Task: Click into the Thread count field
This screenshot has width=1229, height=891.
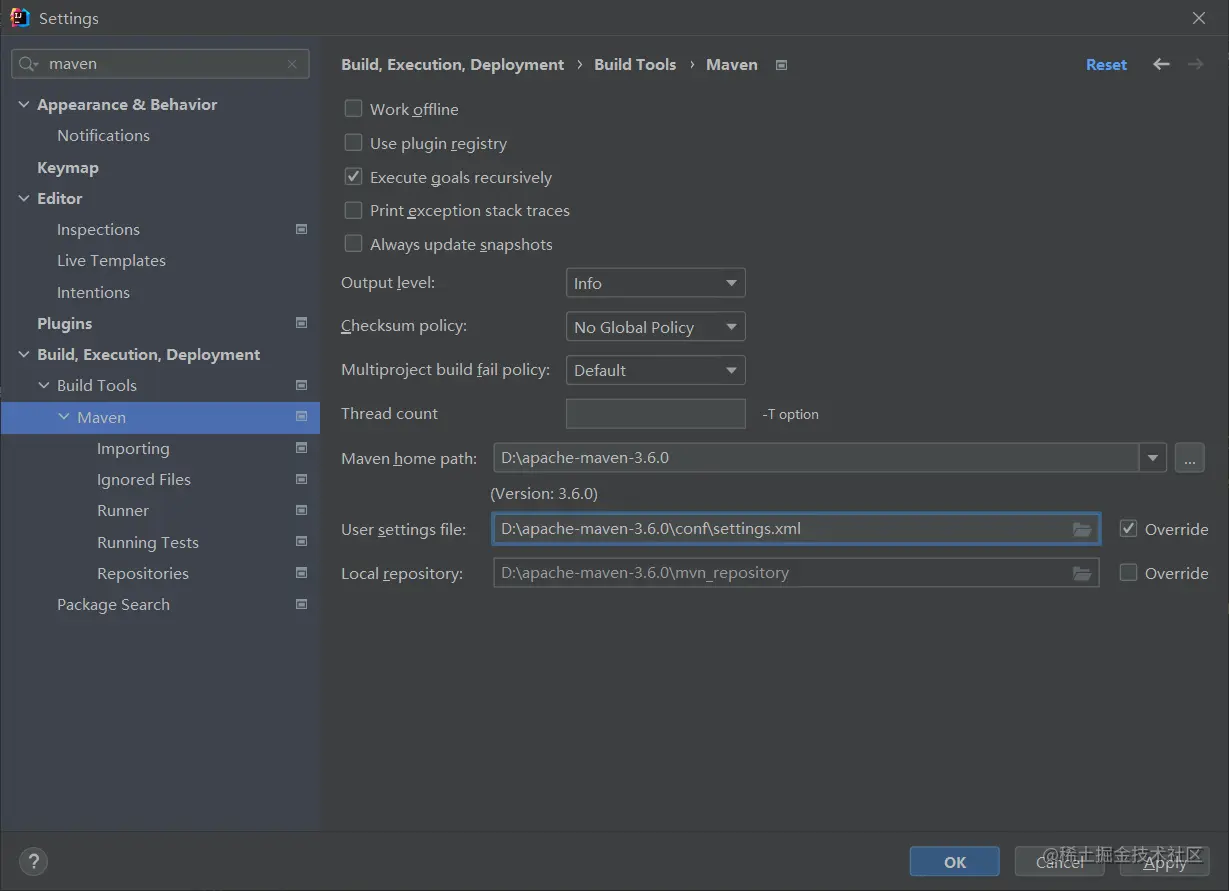Action: click(x=656, y=413)
